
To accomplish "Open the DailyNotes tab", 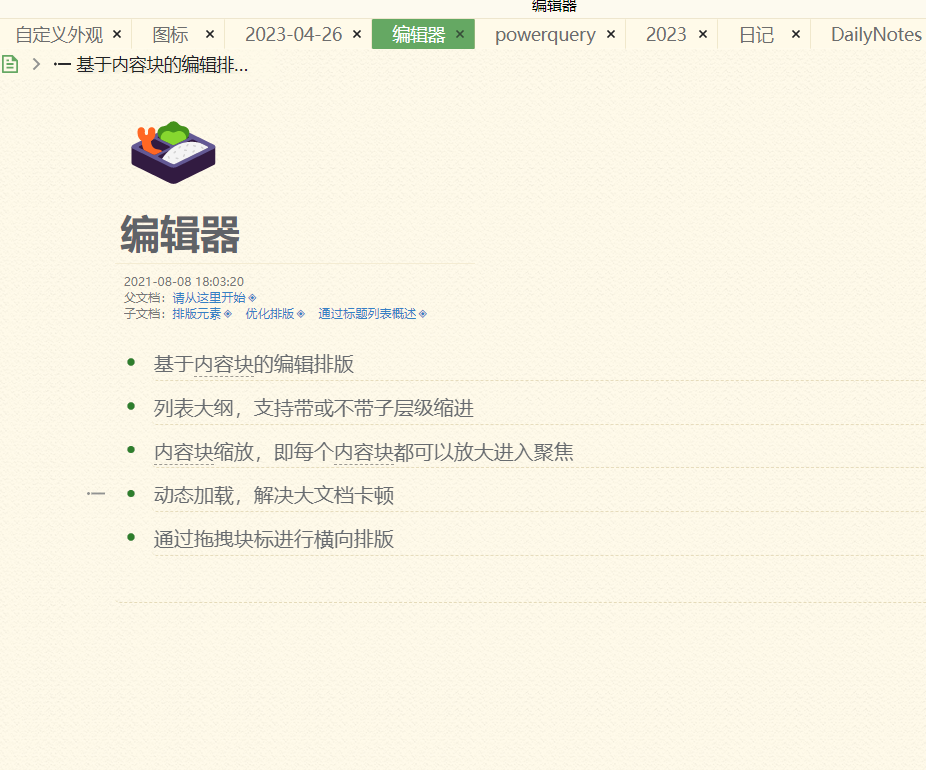I will point(875,34).
